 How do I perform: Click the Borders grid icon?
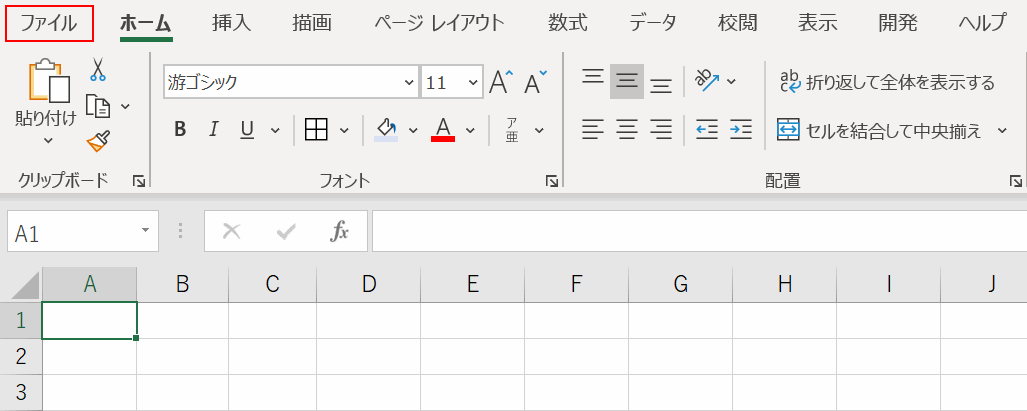click(x=316, y=129)
